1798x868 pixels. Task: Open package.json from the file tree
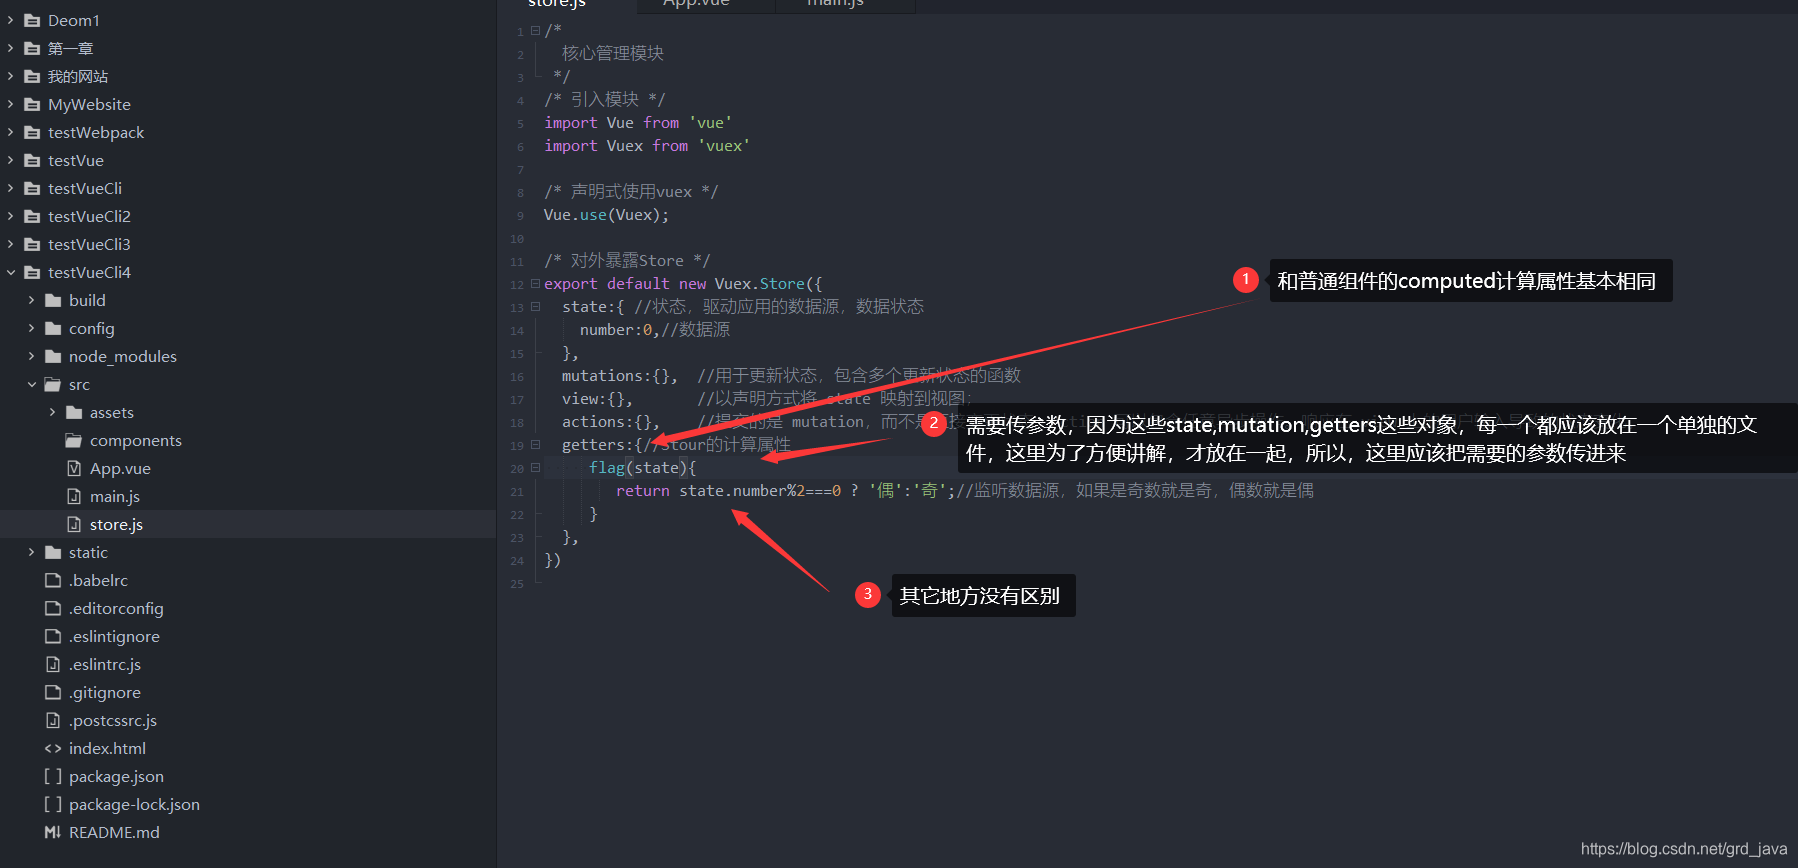[116, 776]
